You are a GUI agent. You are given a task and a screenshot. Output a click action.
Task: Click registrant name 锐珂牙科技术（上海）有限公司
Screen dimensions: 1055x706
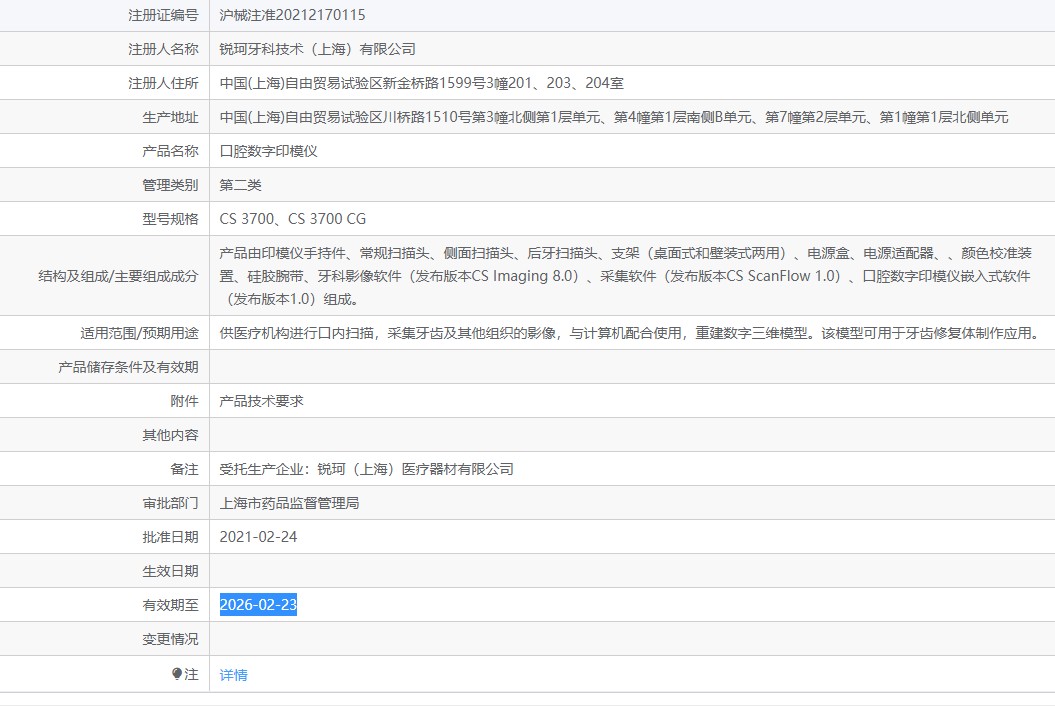[318, 49]
